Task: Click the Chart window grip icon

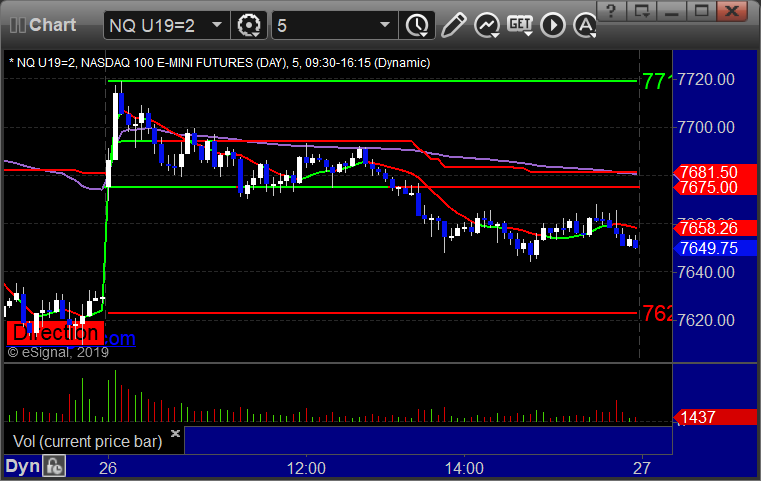Action: [17, 25]
